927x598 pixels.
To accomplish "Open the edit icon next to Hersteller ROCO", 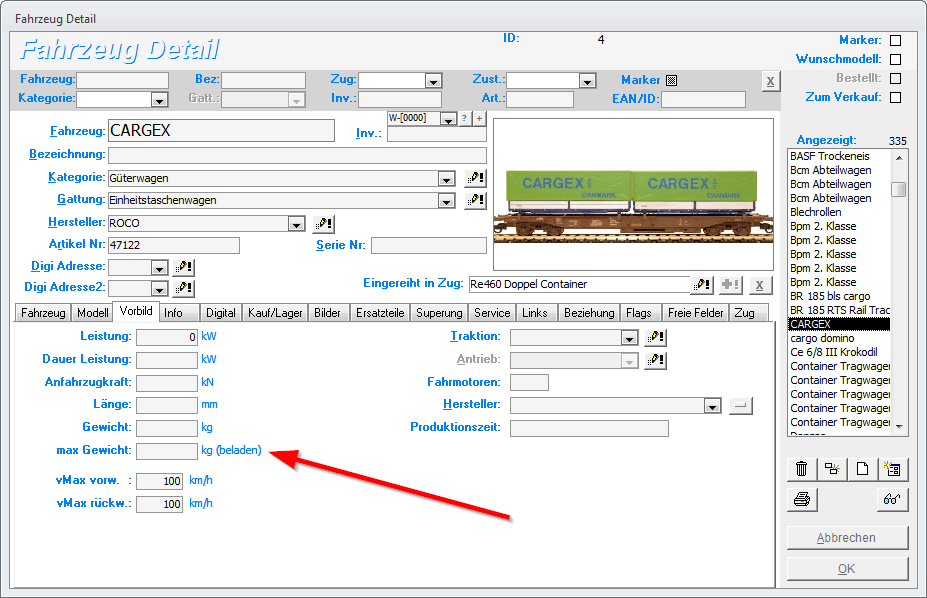I will tap(323, 223).
